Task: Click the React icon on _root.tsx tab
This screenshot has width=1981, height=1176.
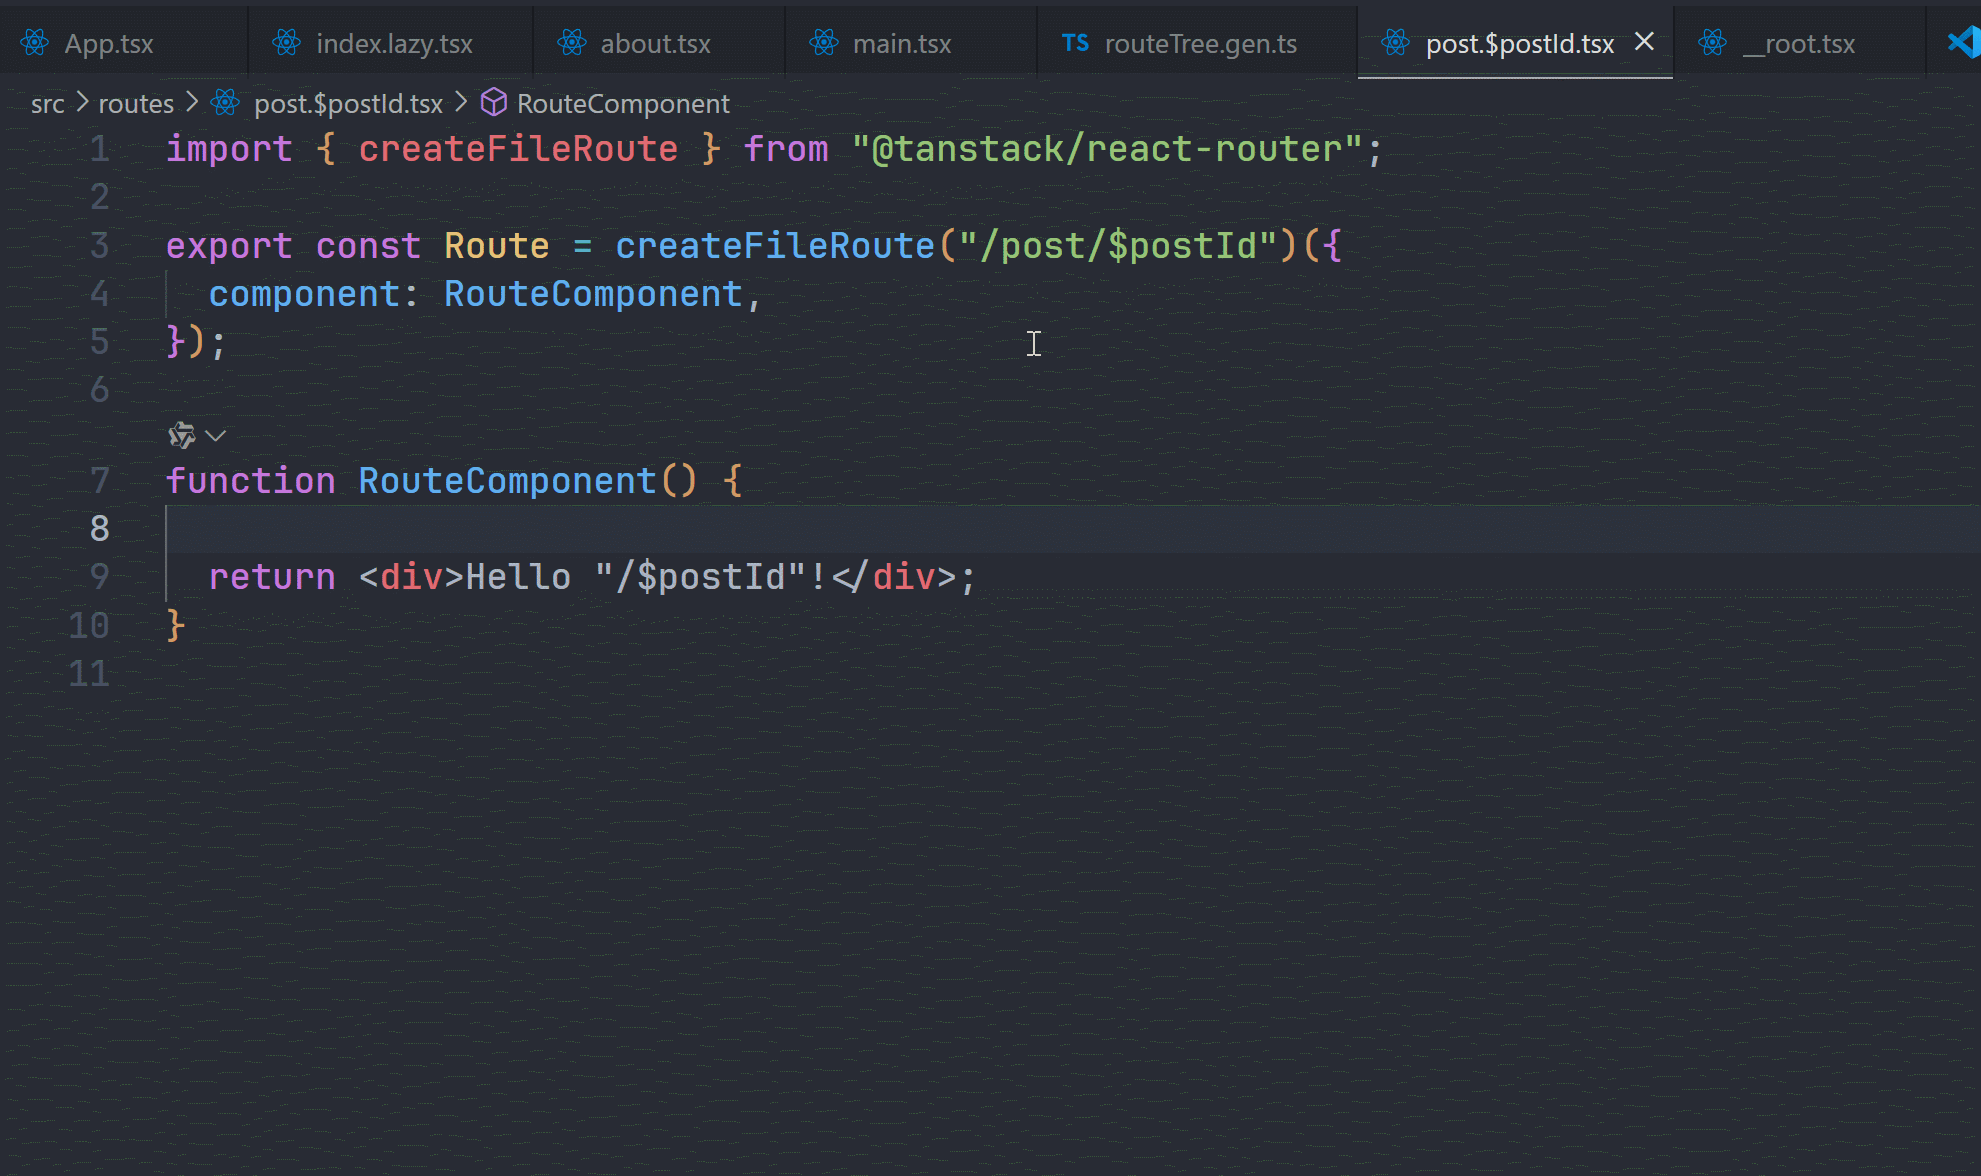Action: pyautogui.click(x=1713, y=43)
